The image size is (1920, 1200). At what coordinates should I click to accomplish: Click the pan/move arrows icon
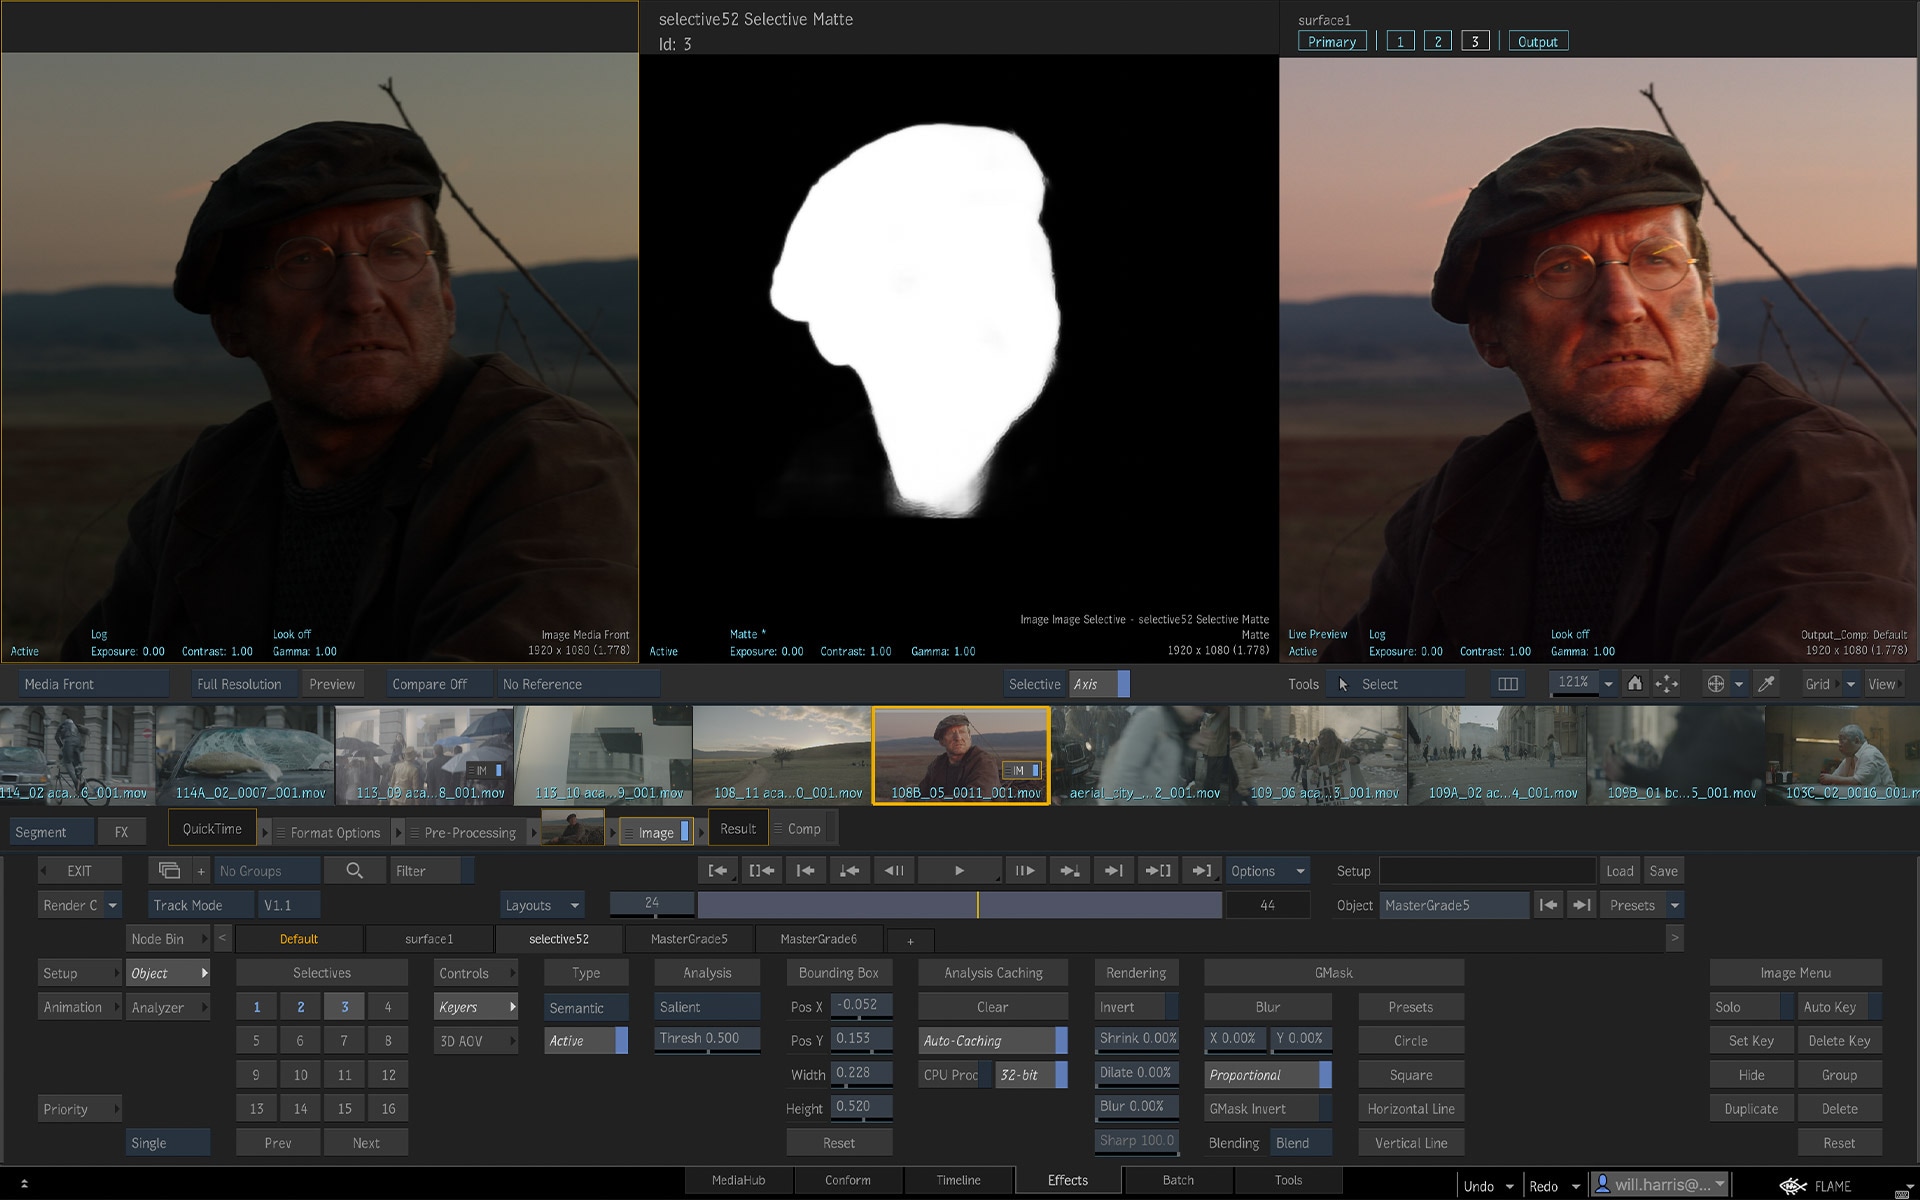click(x=1666, y=684)
